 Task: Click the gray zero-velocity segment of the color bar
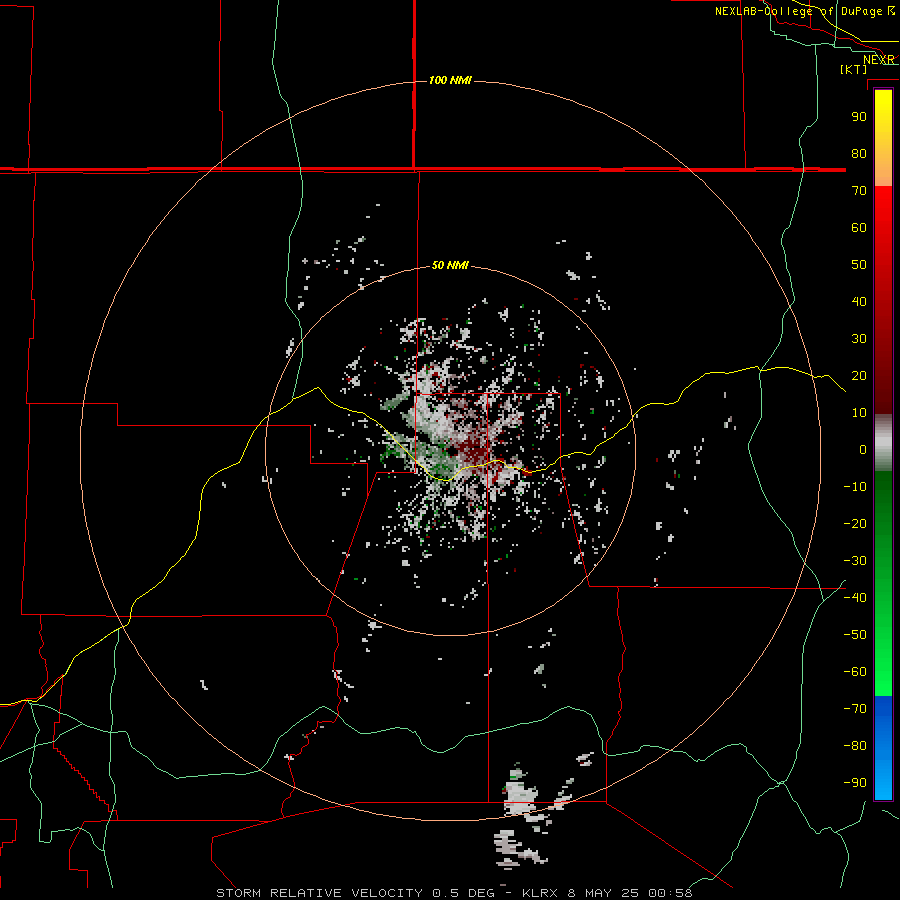[x=883, y=443]
